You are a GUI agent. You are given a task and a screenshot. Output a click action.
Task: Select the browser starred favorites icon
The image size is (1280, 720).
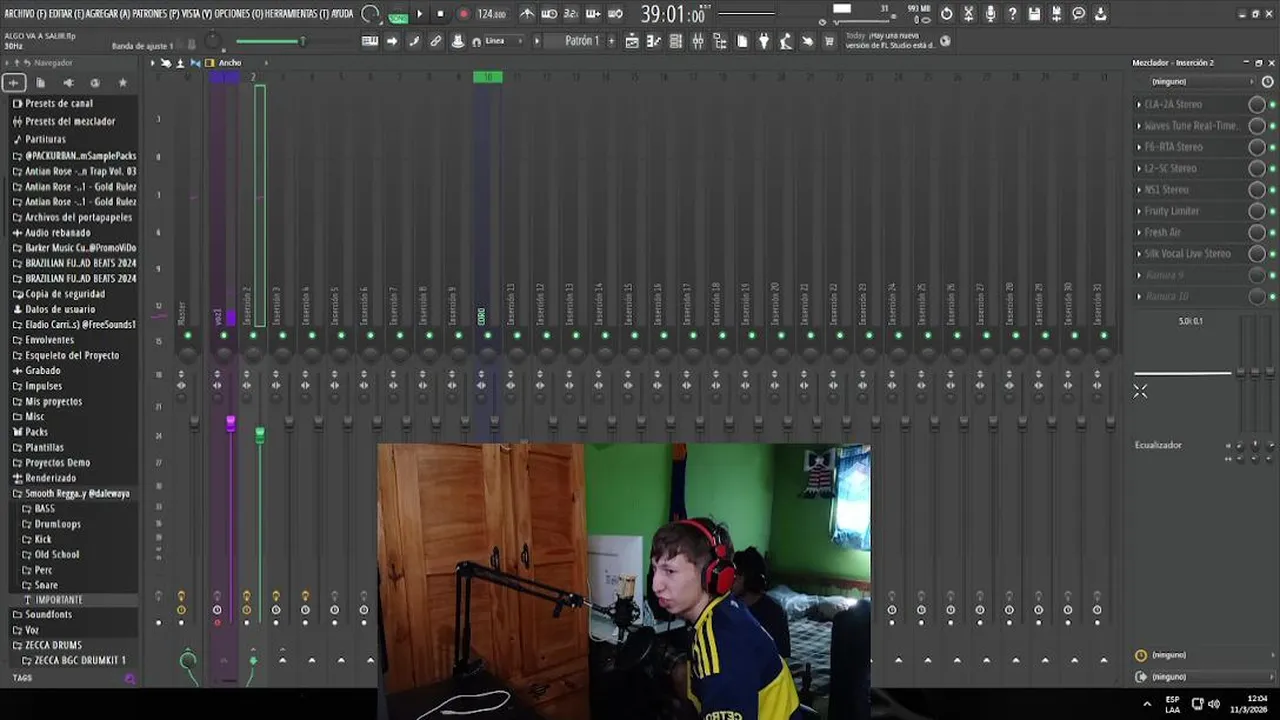point(123,83)
